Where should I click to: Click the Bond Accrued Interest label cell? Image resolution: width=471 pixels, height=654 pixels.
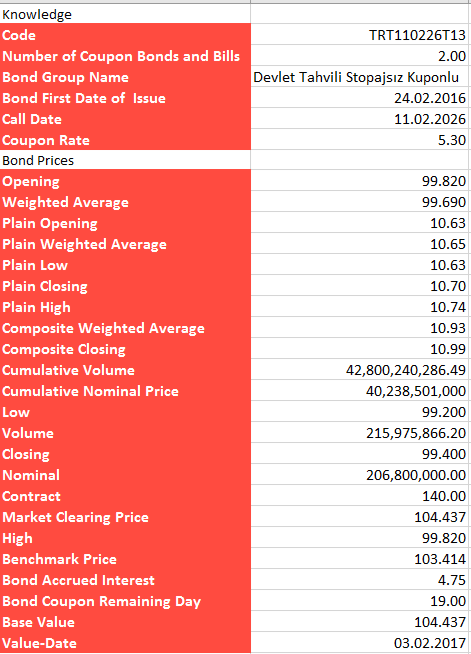[125, 580]
